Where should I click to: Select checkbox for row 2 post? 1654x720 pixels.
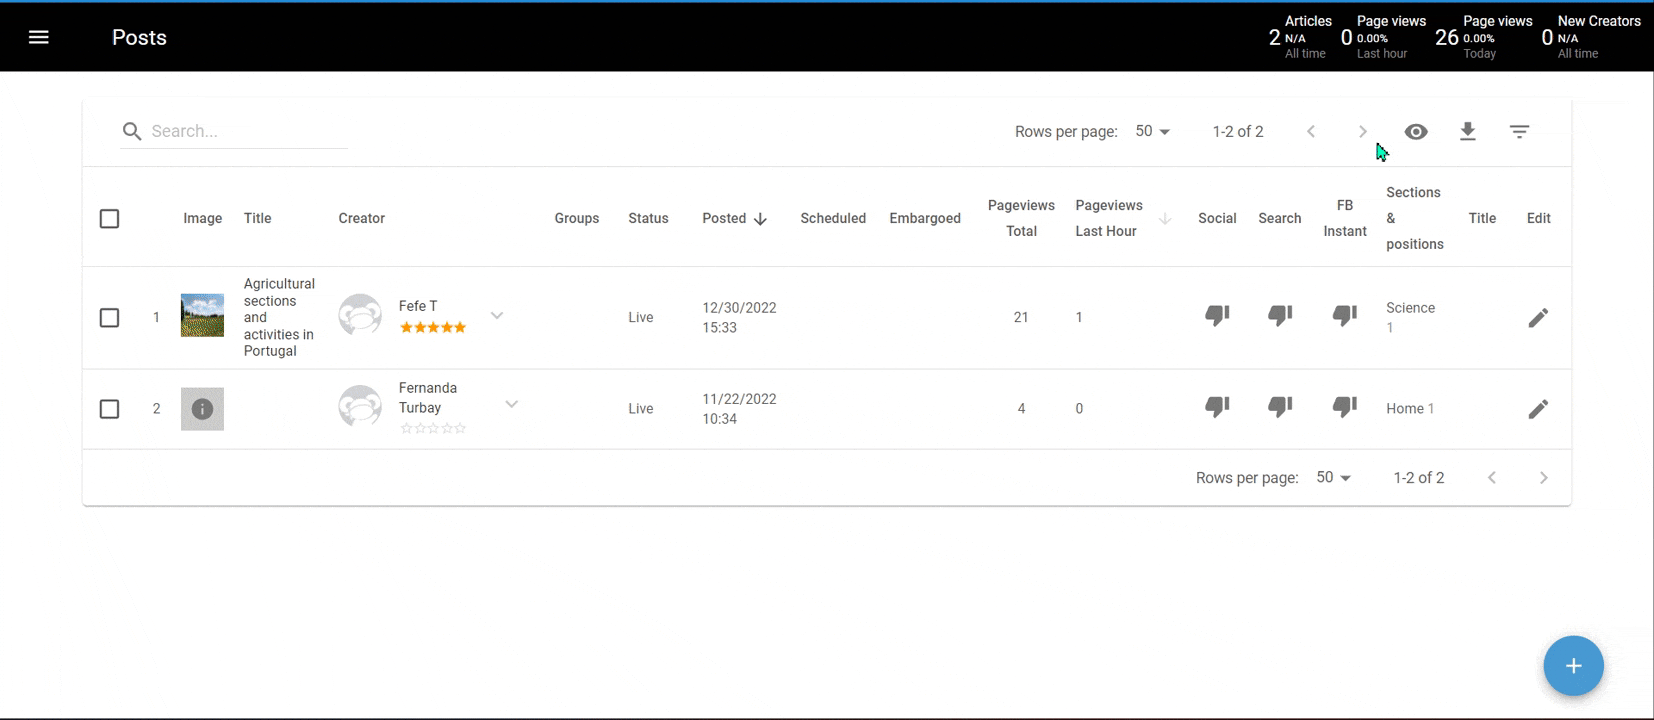coord(110,409)
